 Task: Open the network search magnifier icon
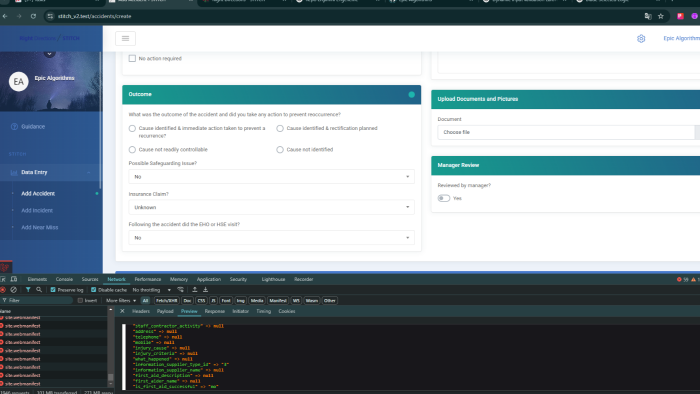pos(39,290)
